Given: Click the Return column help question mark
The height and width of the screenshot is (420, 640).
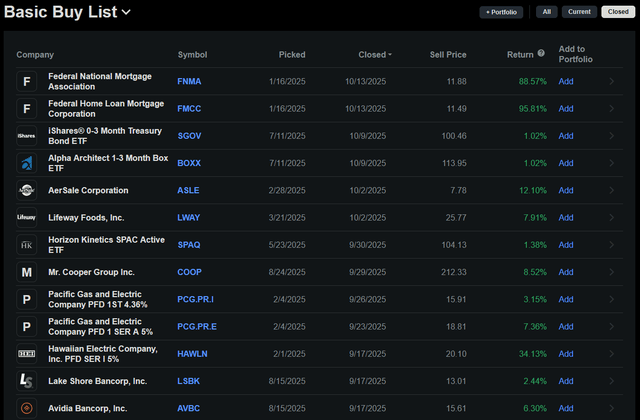Looking at the screenshot, I should [541, 54].
